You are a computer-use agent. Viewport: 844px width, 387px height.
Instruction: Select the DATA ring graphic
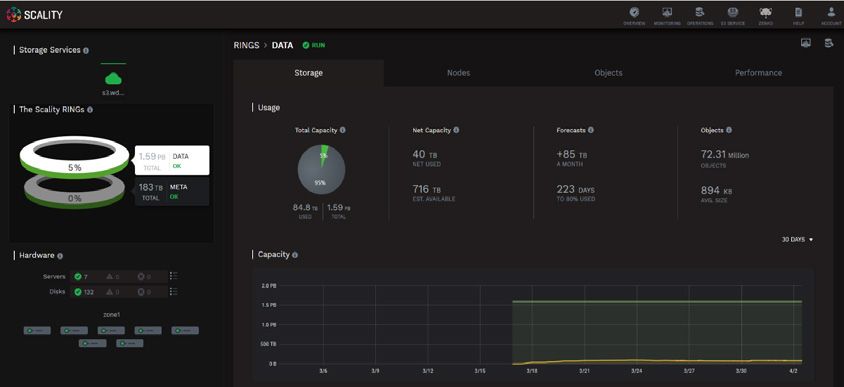[x=74, y=156]
